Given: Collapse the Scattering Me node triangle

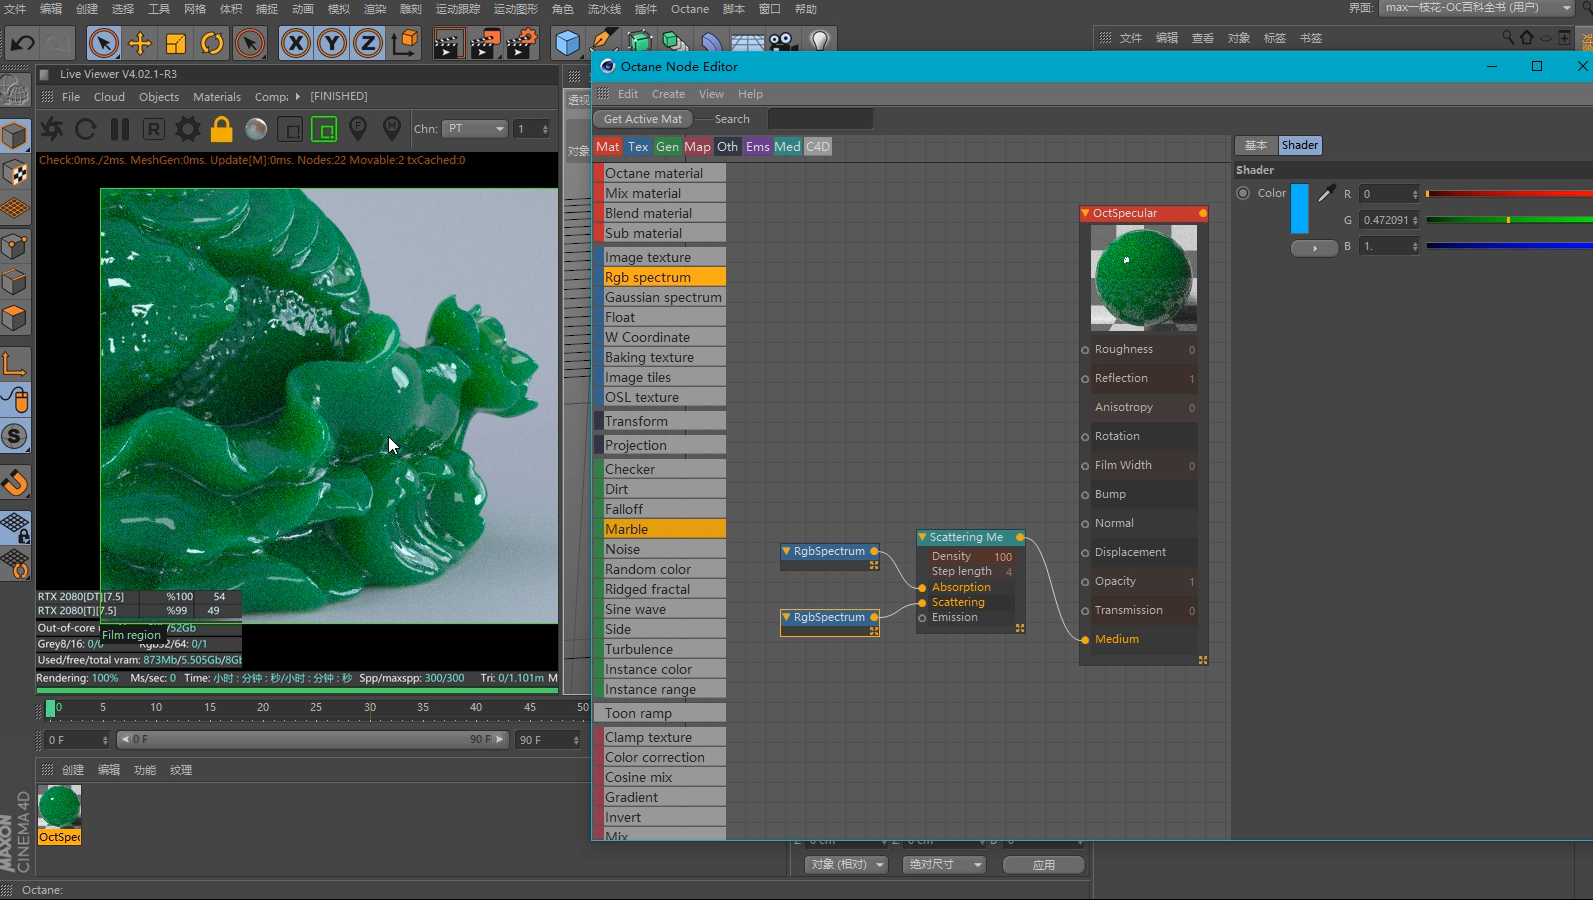Looking at the screenshot, I should pos(922,537).
